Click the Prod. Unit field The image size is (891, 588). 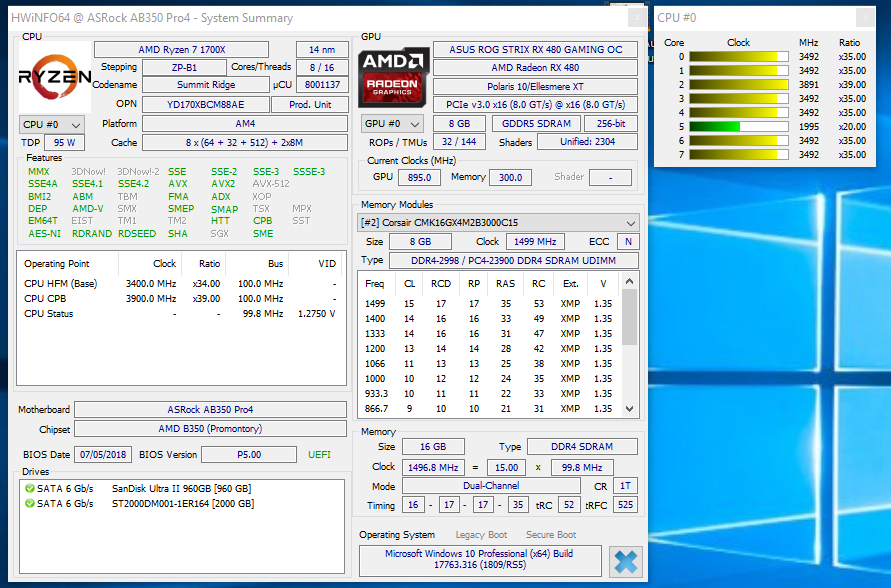click(310, 105)
